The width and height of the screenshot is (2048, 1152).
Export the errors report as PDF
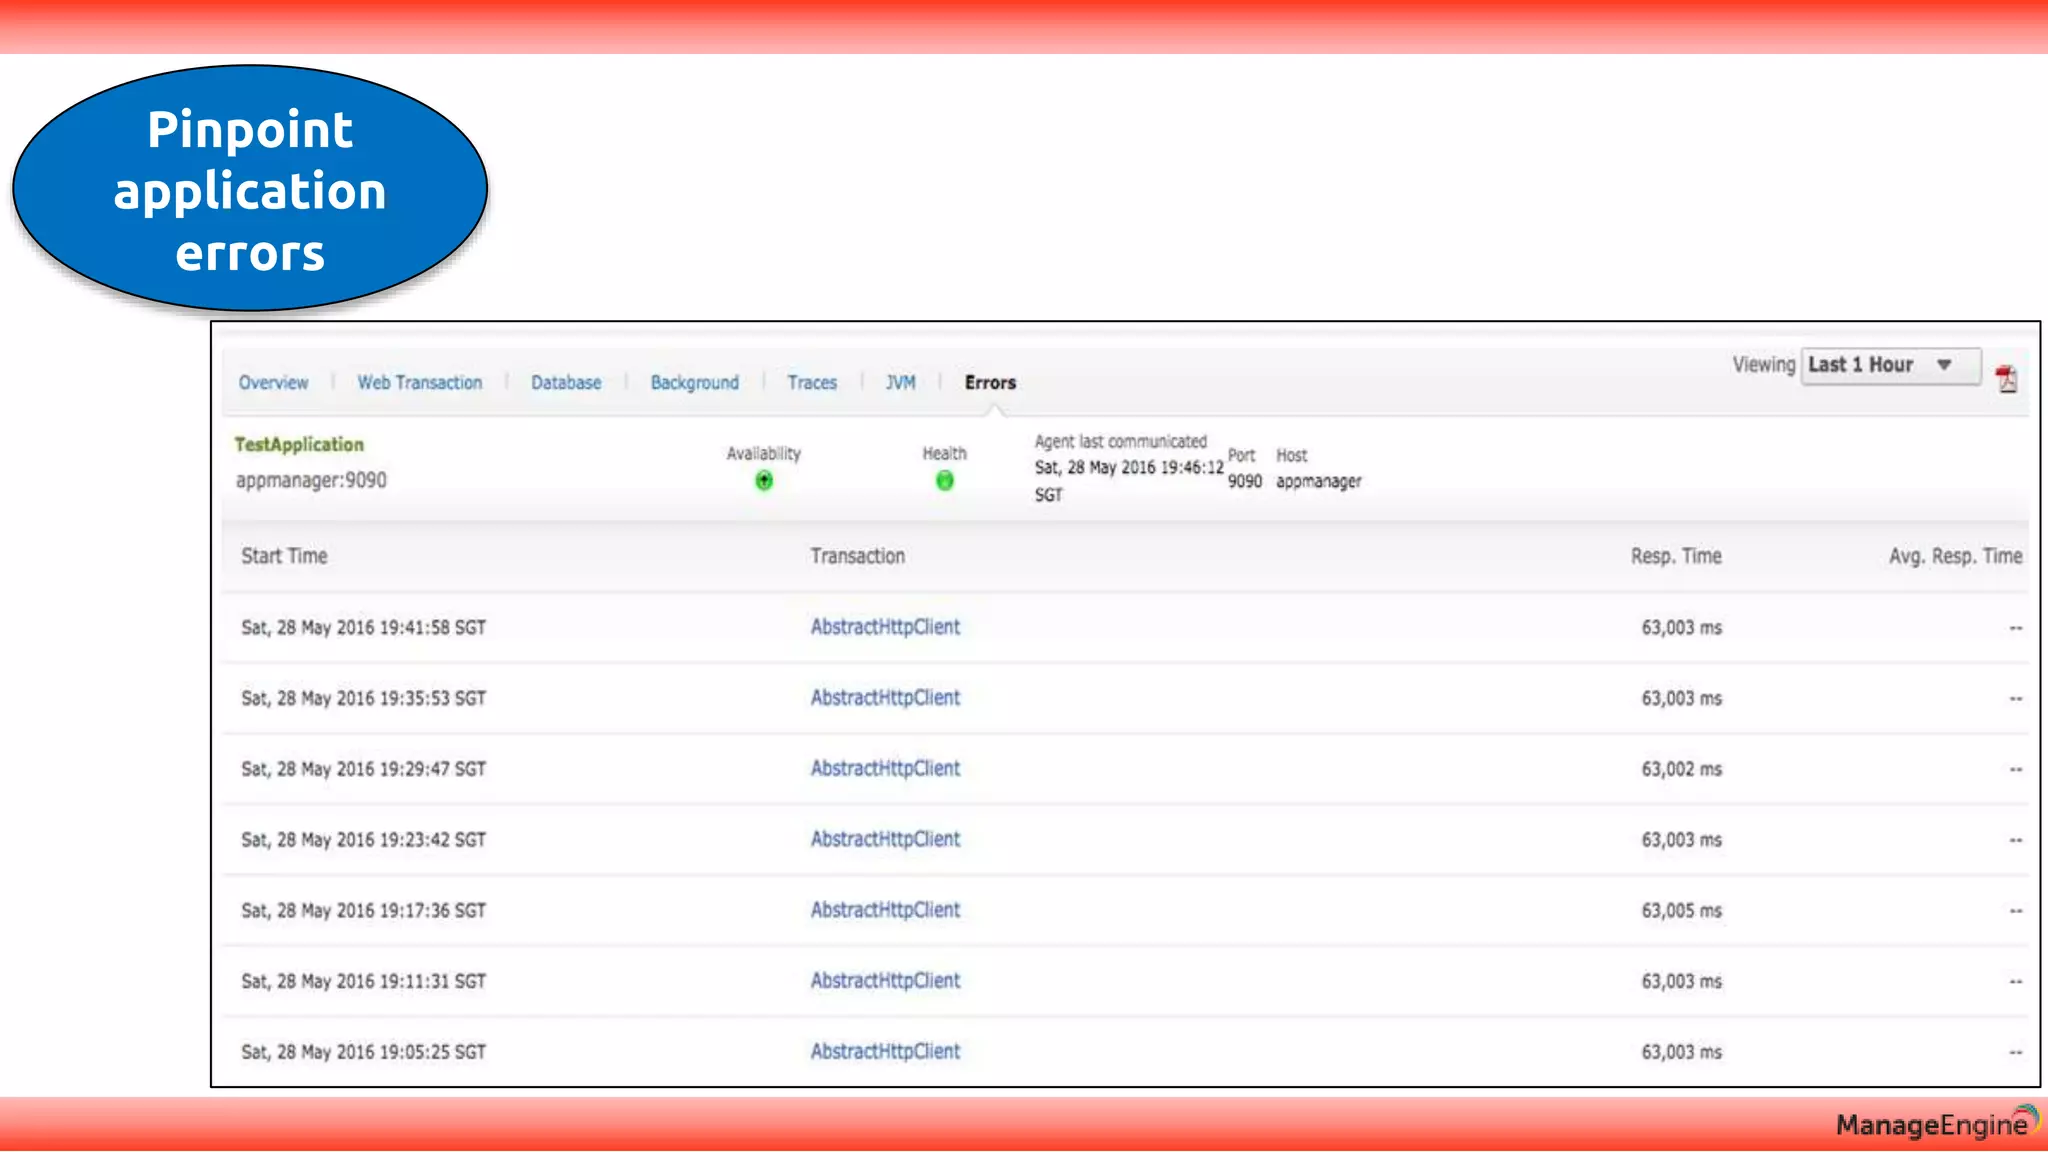[x=2006, y=380]
